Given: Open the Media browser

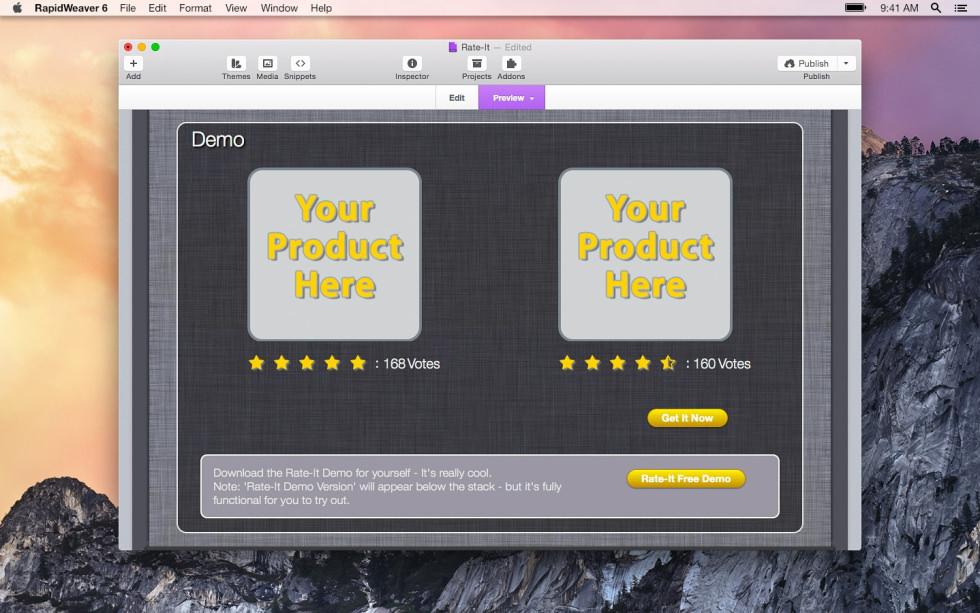Looking at the screenshot, I should click(268, 63).
